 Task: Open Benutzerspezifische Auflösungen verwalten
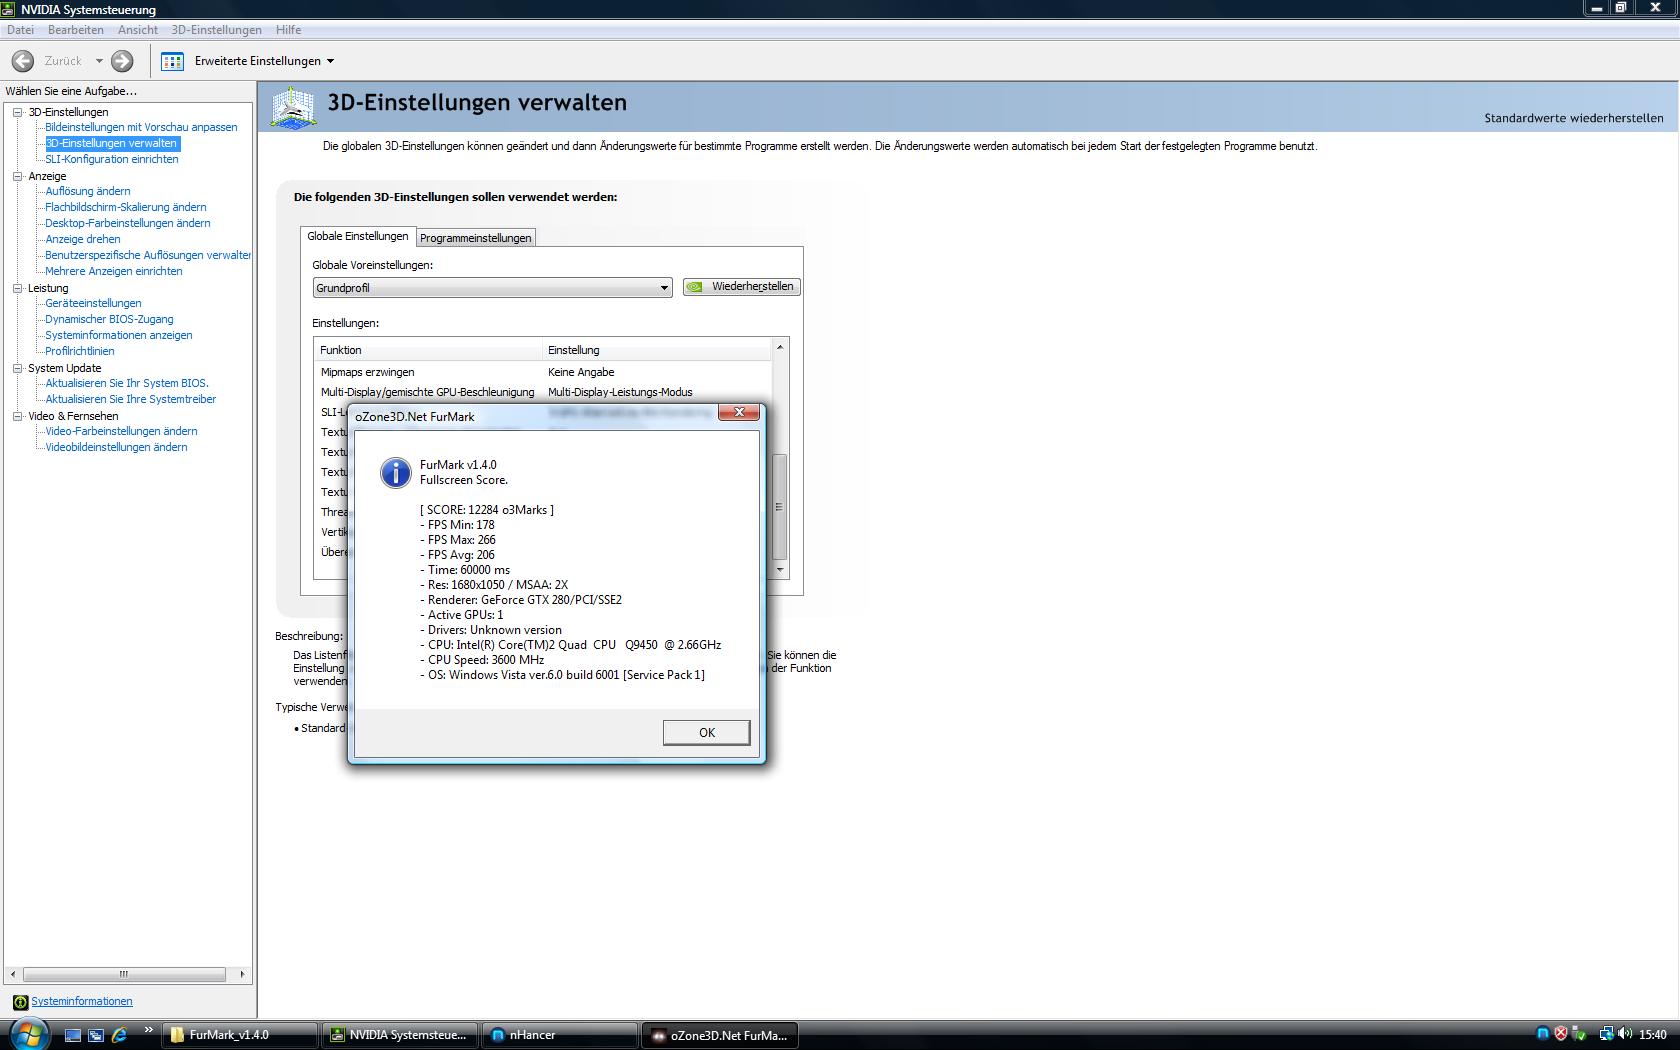click(148, 255)
